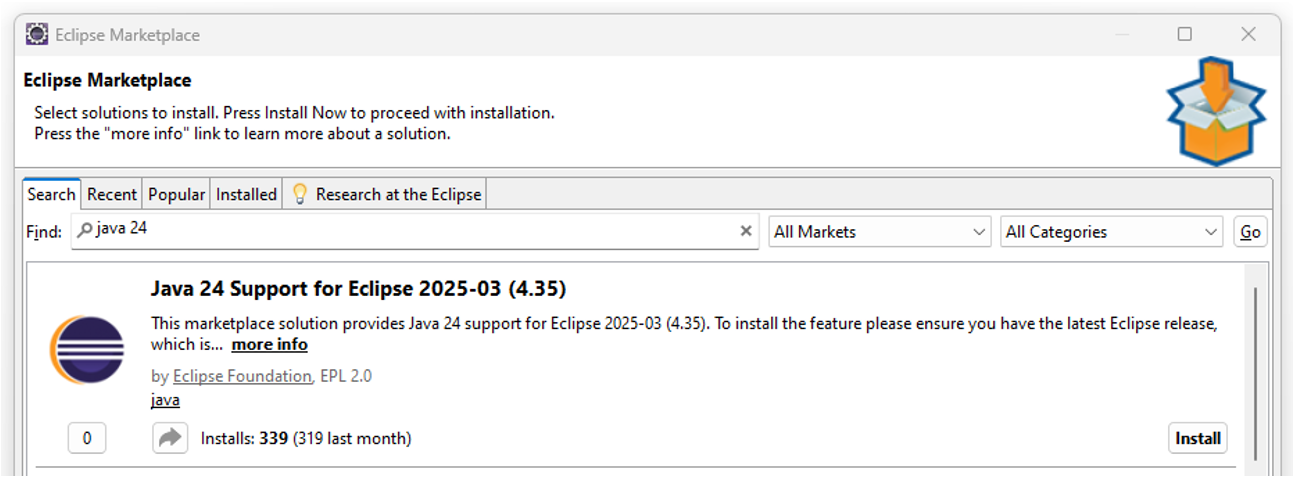Click the Go button

pos(1250,232)
